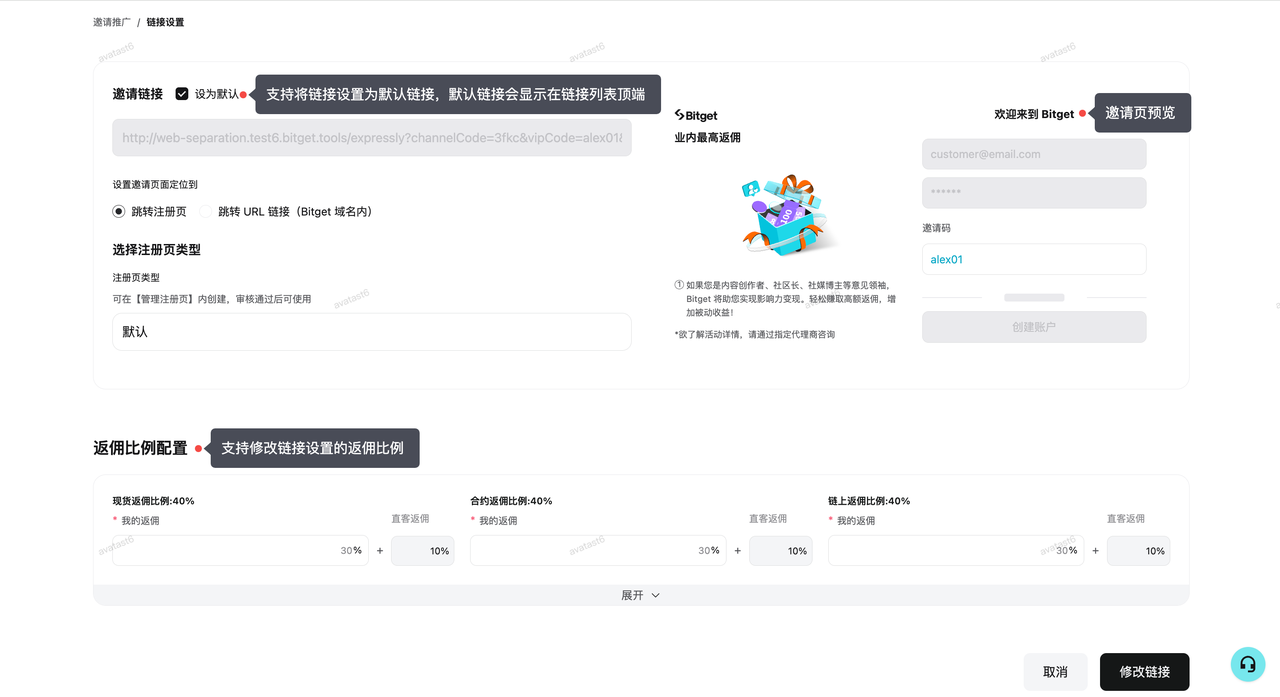Click the 邀请链接 heading

coord(138,94)
